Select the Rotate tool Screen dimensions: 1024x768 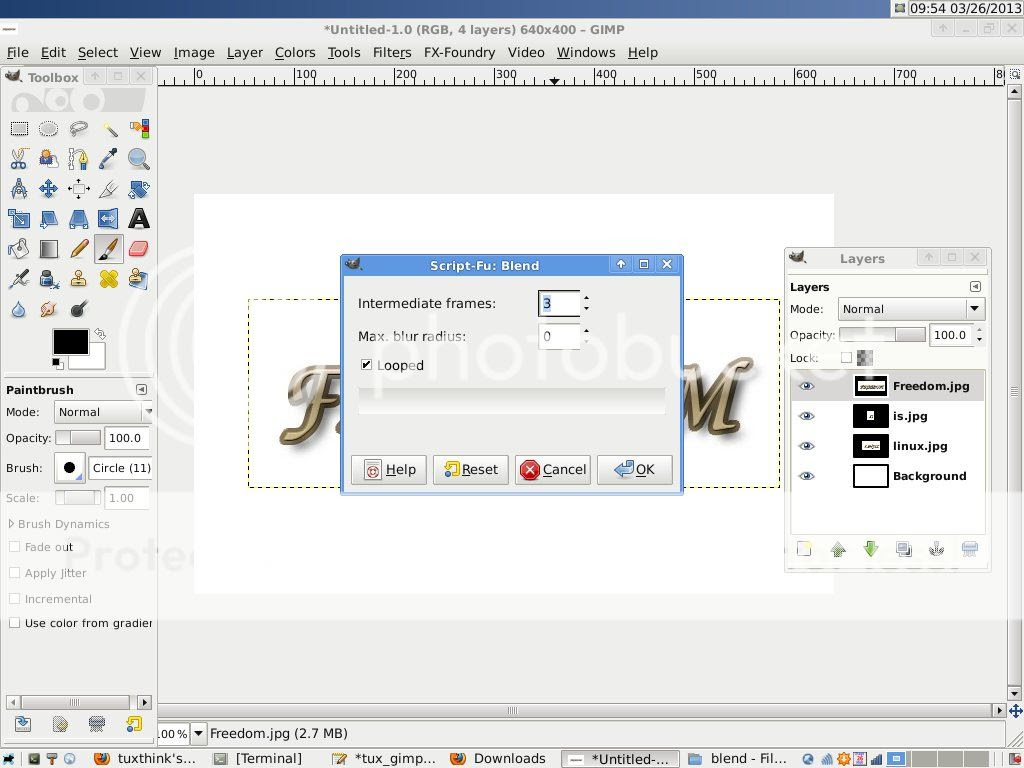(x=139, y=189)
